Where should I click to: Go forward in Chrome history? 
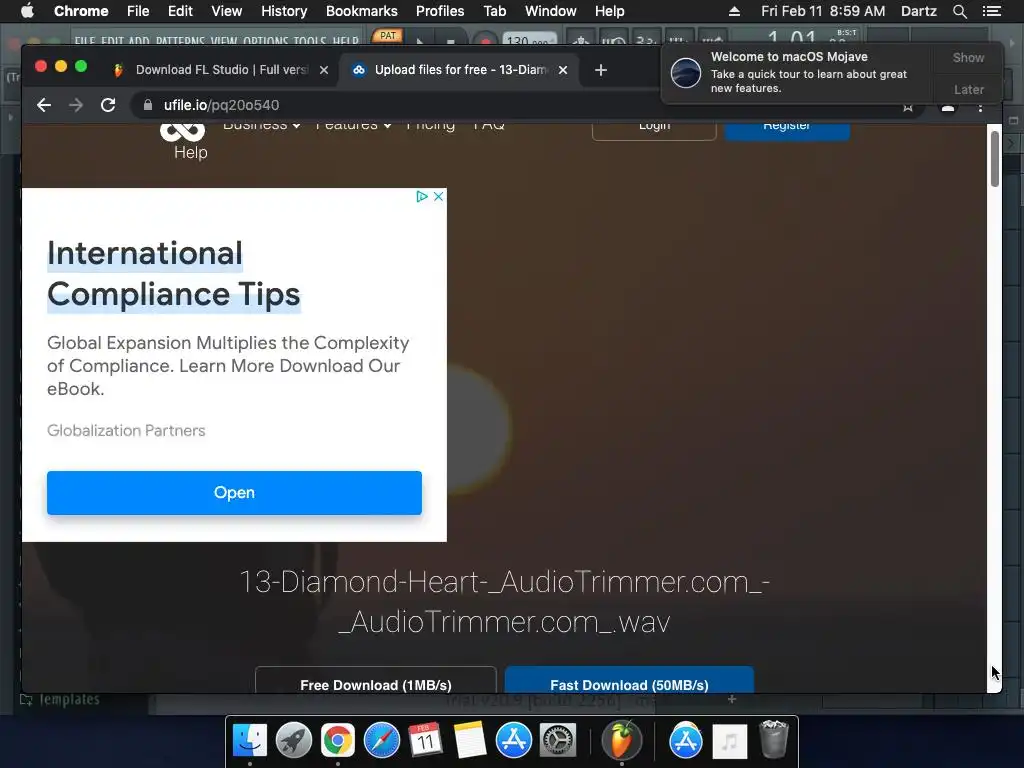click(x=76, y=105)
